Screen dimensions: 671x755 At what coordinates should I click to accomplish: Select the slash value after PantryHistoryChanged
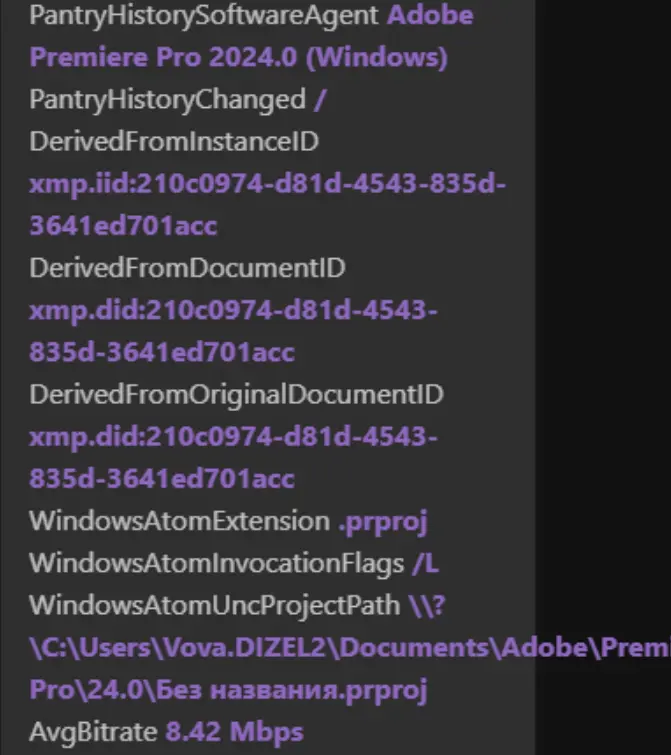point(320,100)
